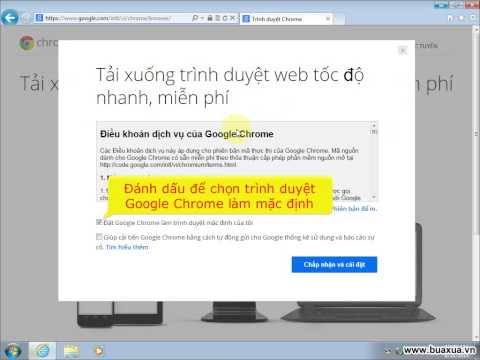
Task: Open the IE Tools gear icon
Action: coord(473,18)
